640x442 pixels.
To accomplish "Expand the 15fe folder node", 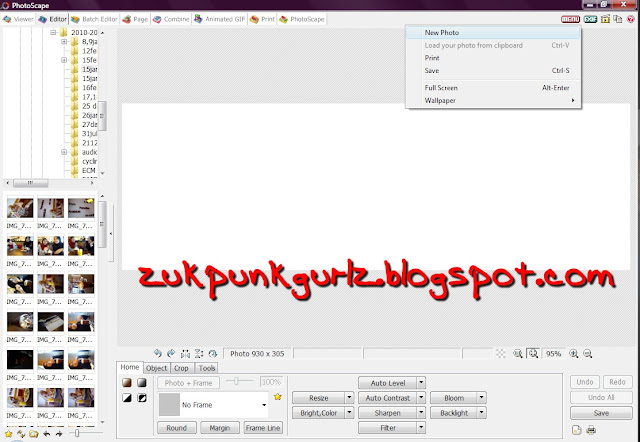I will pyautogui.click(x=64, y=60).
